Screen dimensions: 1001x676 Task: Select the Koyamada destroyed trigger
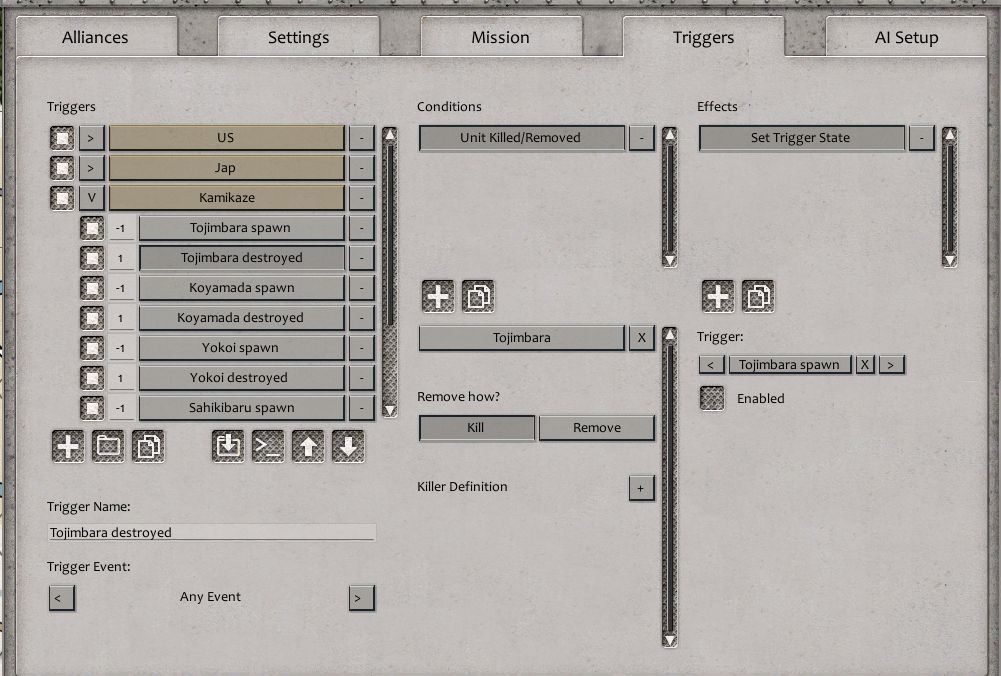241,318
